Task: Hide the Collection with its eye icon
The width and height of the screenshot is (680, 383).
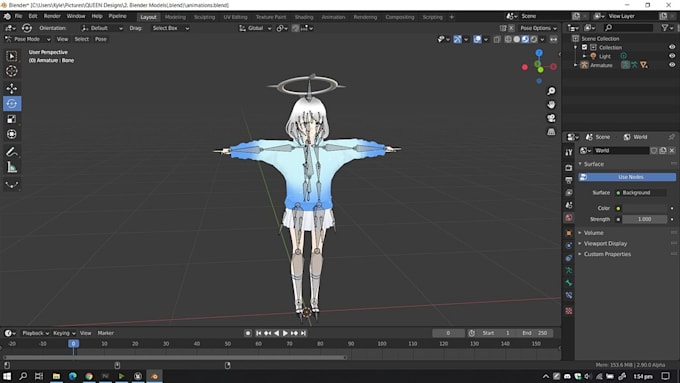Action: pos(672,47)
